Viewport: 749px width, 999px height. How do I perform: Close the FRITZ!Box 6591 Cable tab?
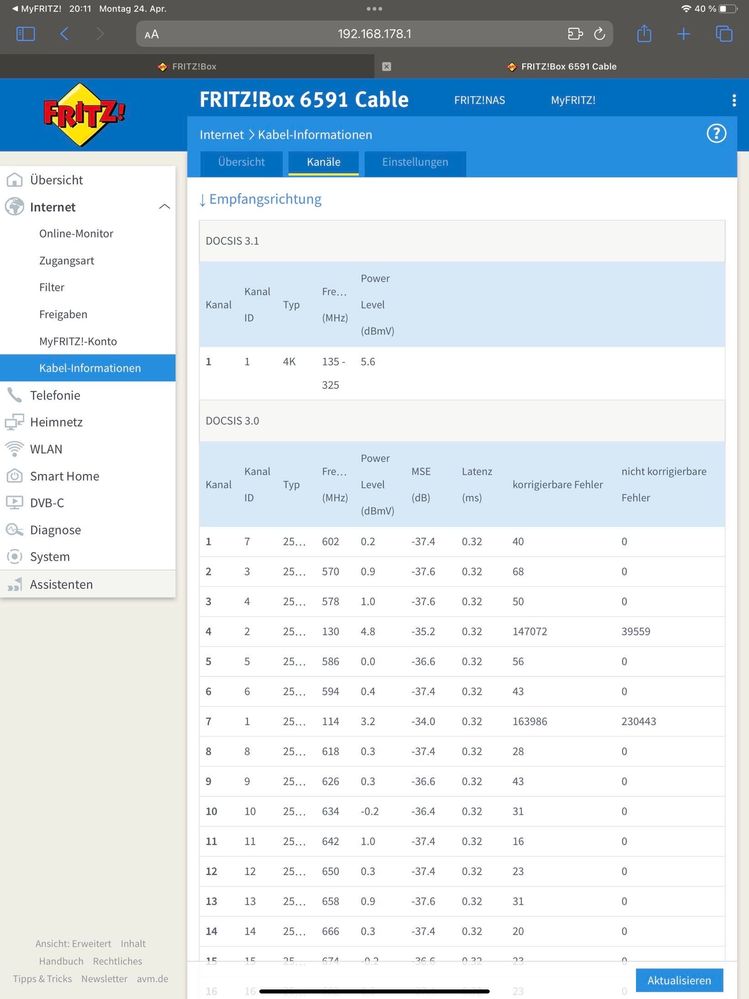pyautogui.click(x=386, y=66)
